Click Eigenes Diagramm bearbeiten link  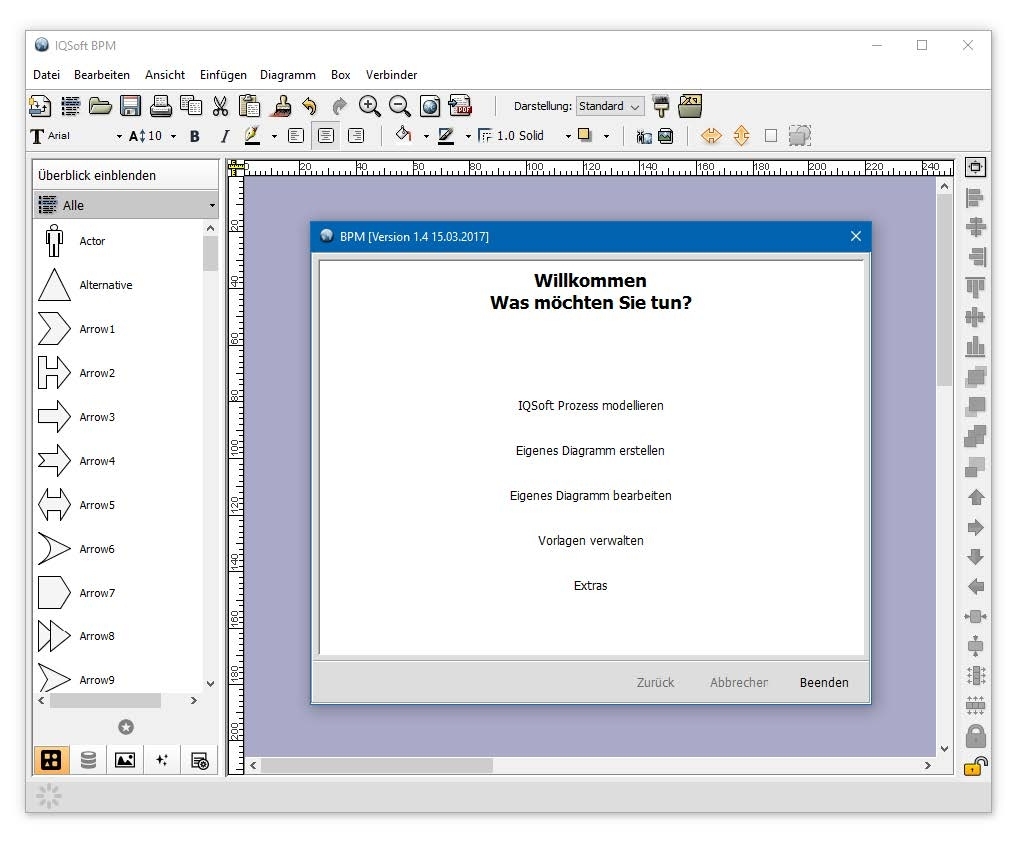coord(590,496)
